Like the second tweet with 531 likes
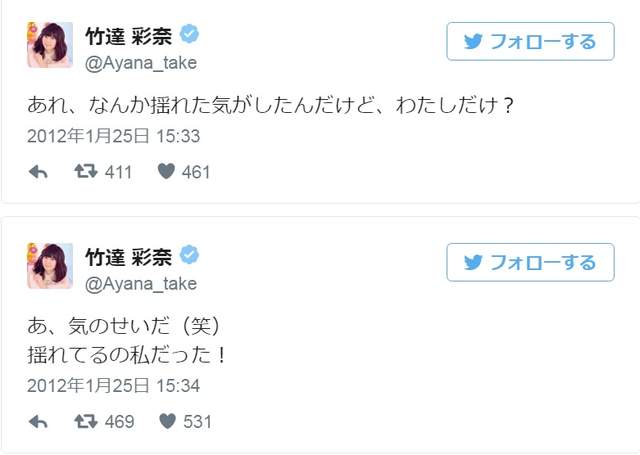This screenshot has width=640, height=455. tap(167, 421)
